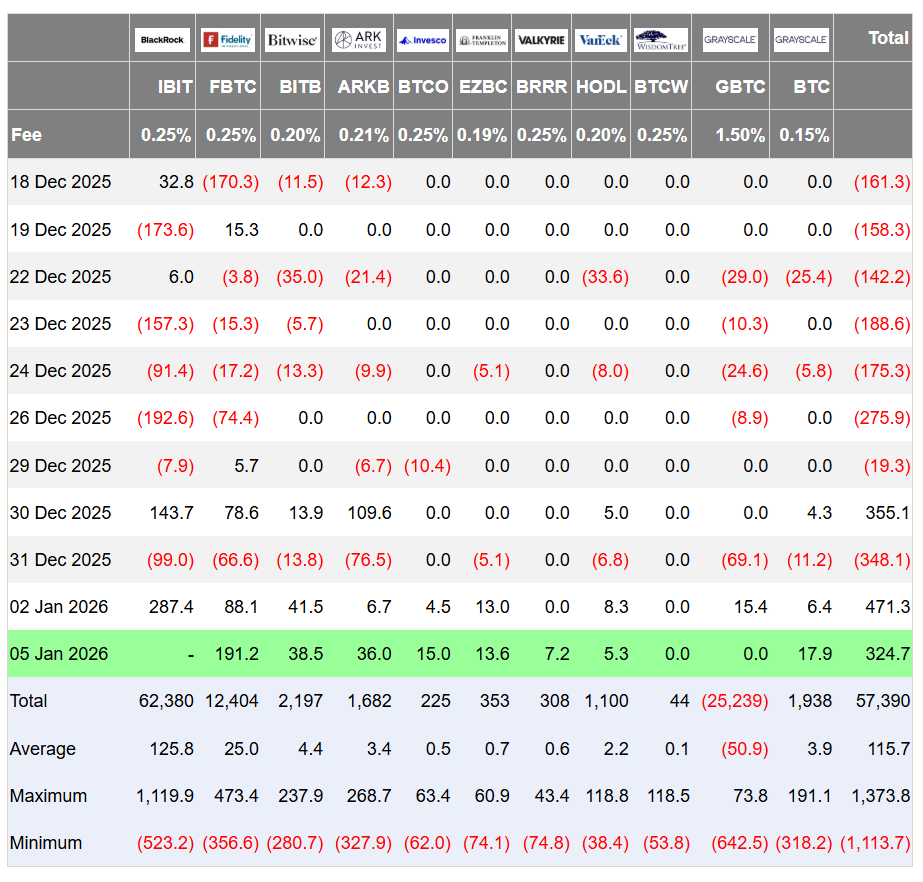This screenshot has height=882, width=923.
Task: Click the 324.7 total on 05 Jan
Action: (888, 654)
